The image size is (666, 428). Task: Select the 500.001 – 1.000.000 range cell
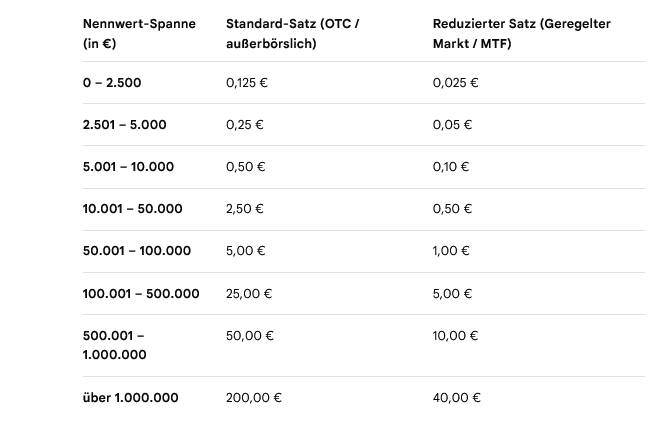click(115, 345)
